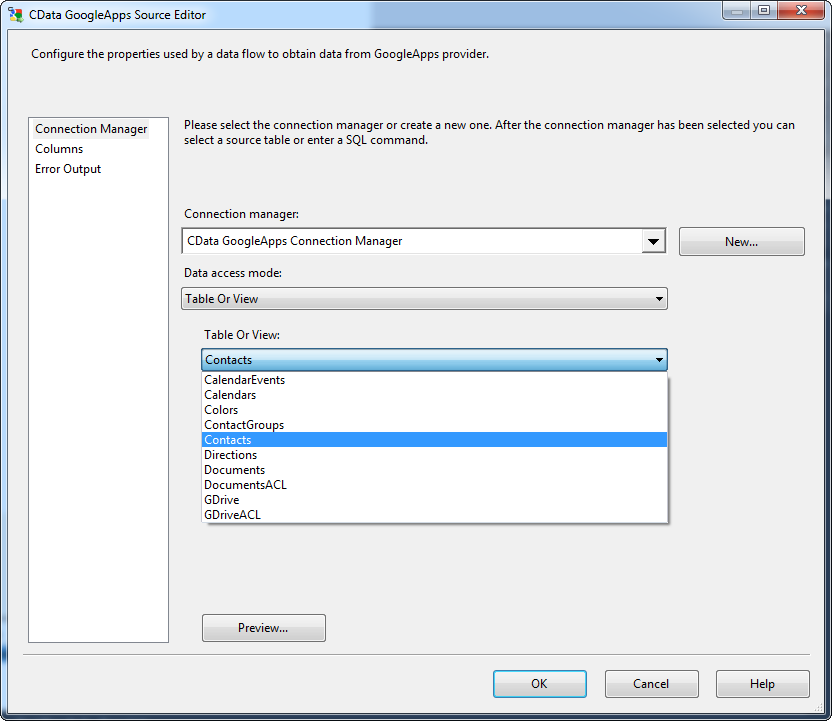Choose Calendars in the dropdown list

(x=230, y=395)
